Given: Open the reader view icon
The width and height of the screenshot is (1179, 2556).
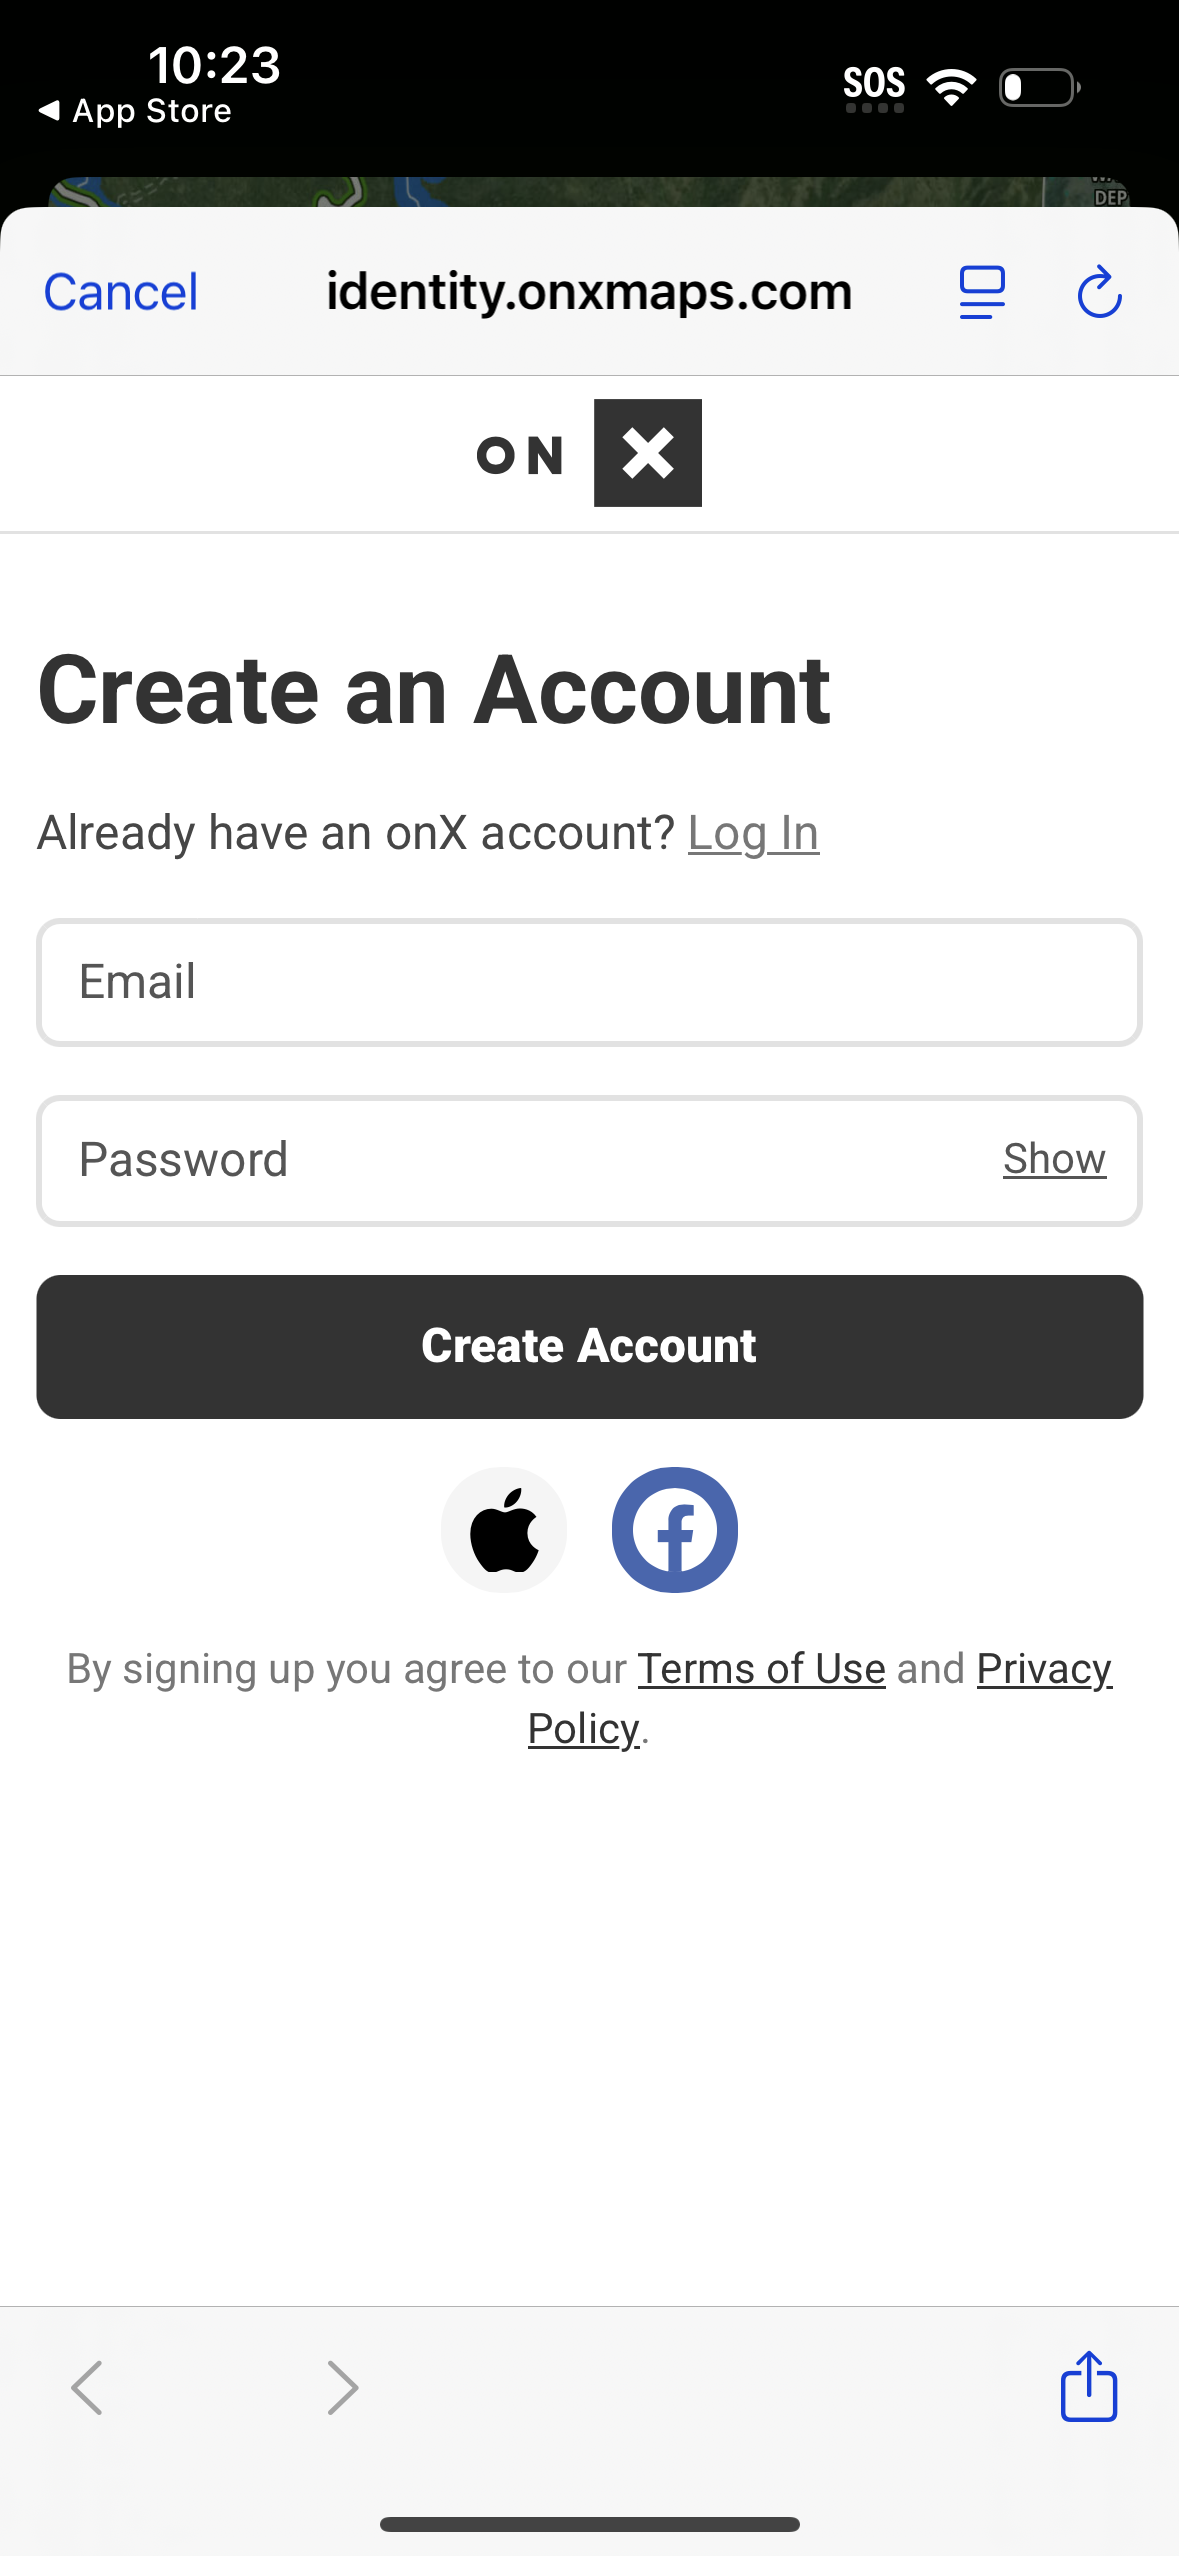Looking at the screenshot, I should 982,292.
